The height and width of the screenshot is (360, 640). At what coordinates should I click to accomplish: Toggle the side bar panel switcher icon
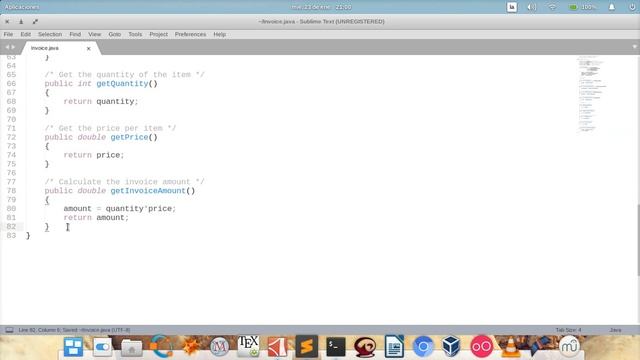tap(9, 330)
